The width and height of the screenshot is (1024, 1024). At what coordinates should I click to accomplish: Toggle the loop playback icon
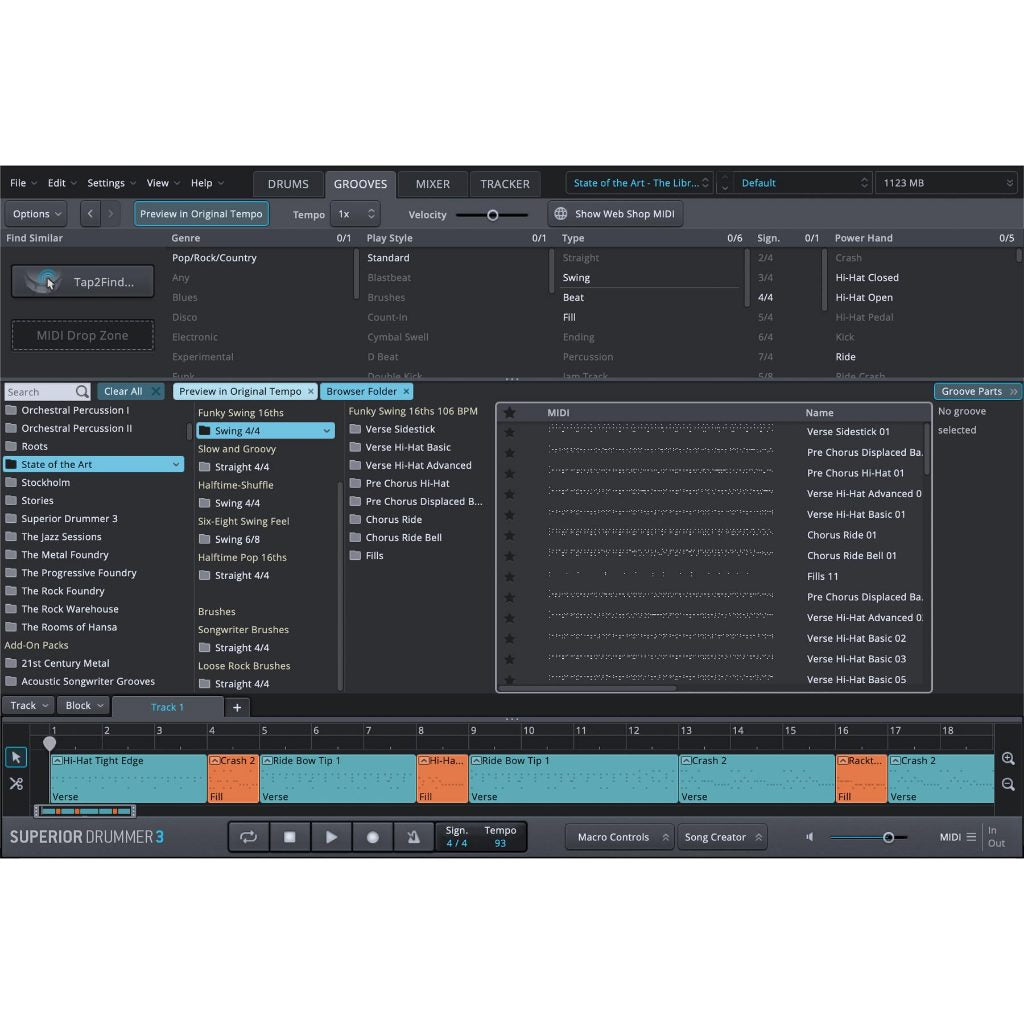(x=248, y=837)
